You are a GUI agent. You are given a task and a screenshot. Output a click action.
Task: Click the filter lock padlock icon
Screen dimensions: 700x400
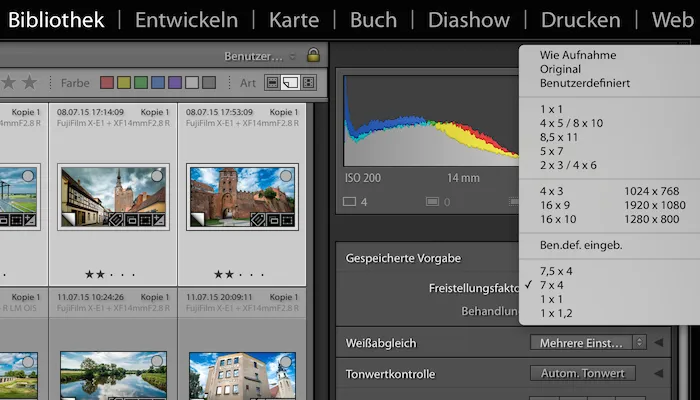click(313, 56)
